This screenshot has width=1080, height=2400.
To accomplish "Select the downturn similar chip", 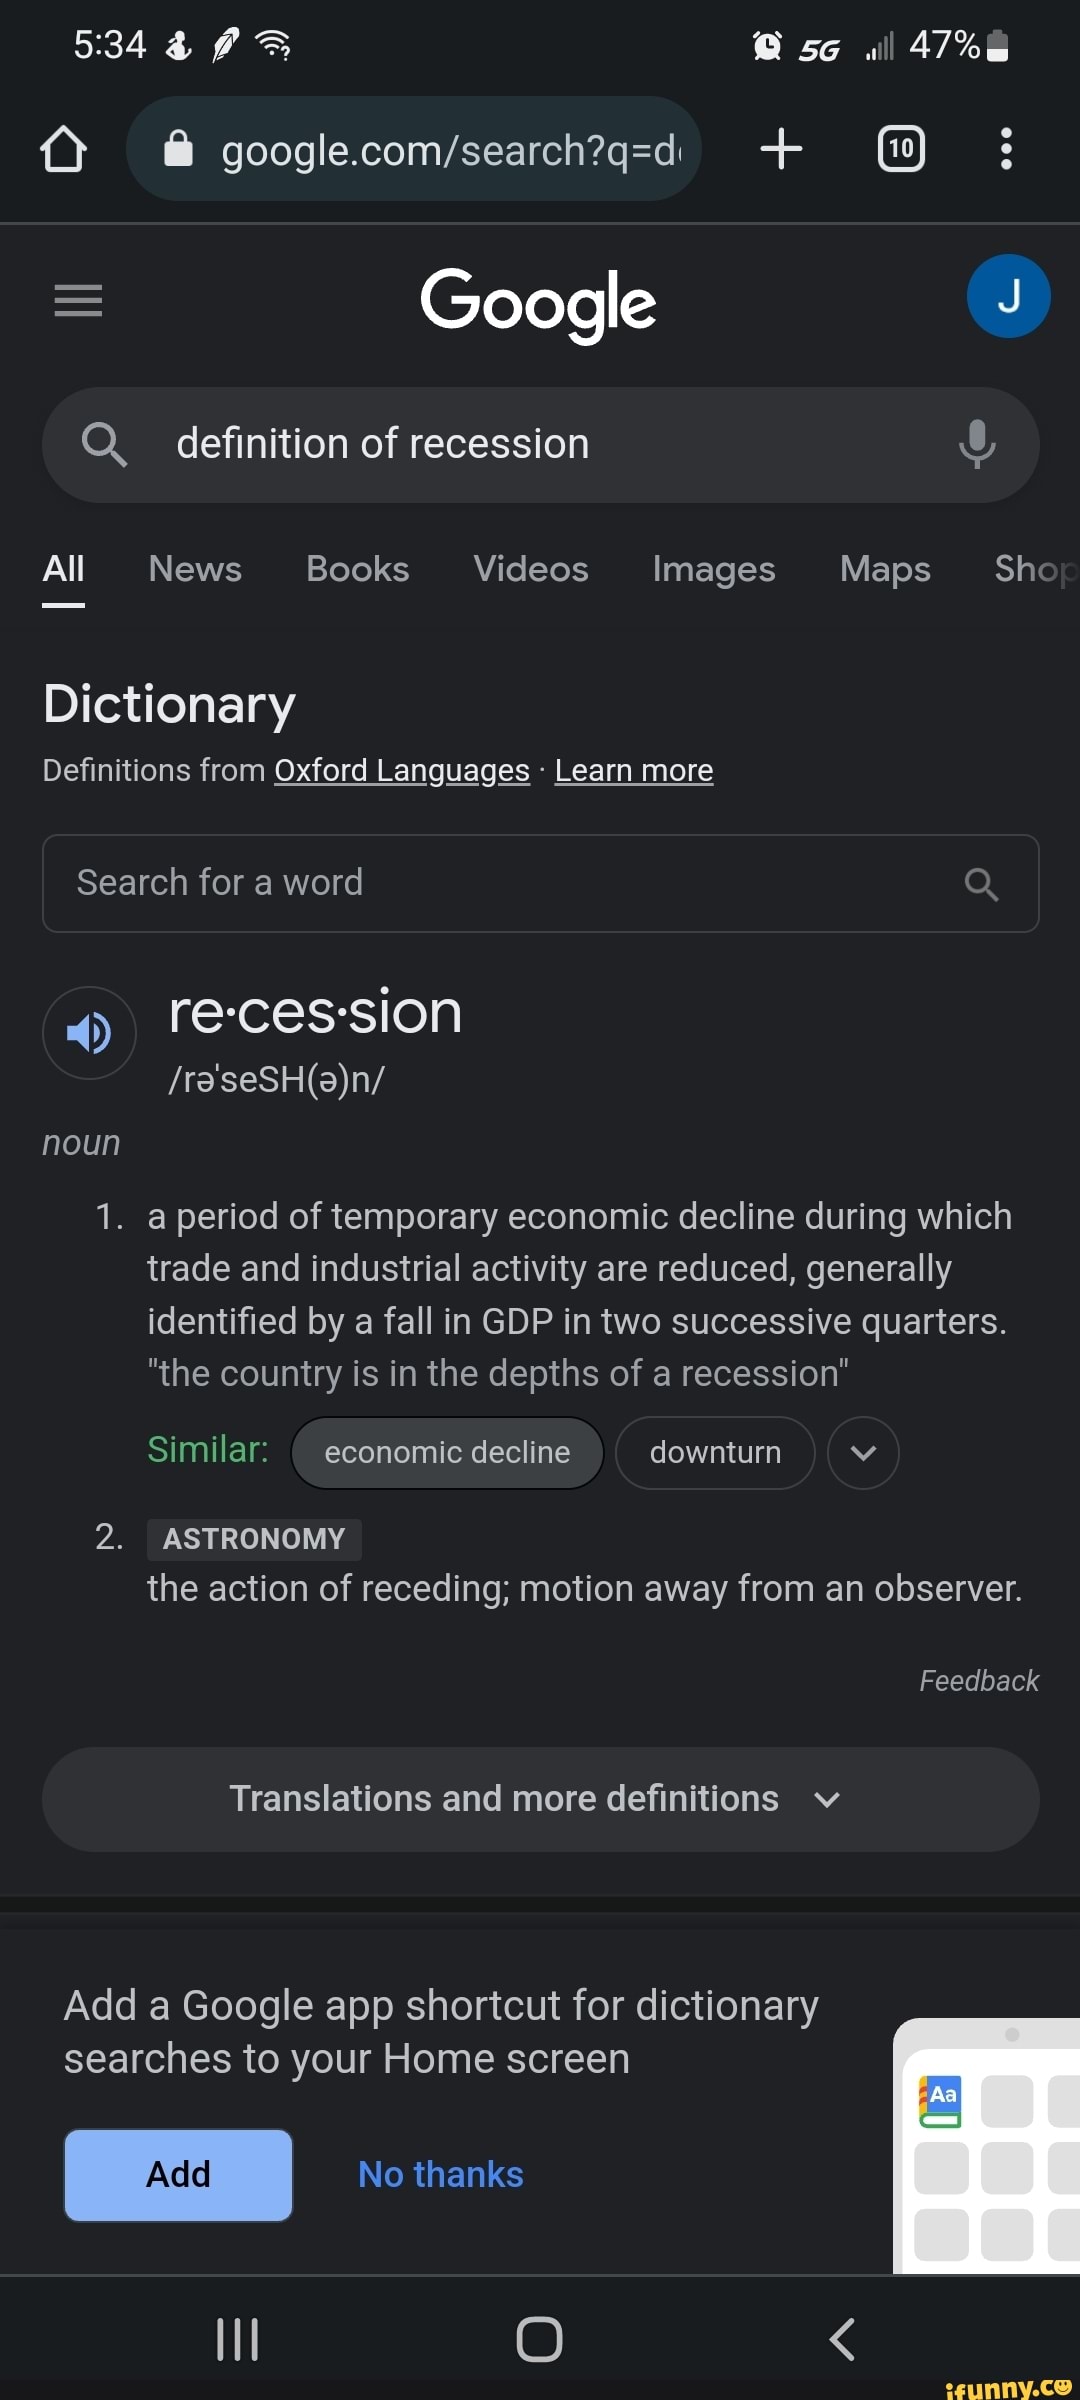I will click(715, 1452).
